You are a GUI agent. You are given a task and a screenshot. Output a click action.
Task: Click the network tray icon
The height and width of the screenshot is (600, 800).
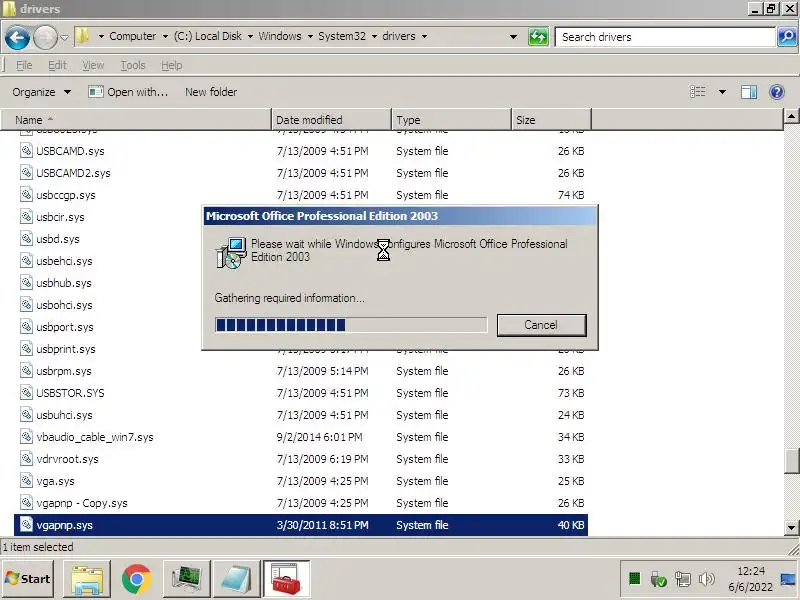[x=682, y=579]
